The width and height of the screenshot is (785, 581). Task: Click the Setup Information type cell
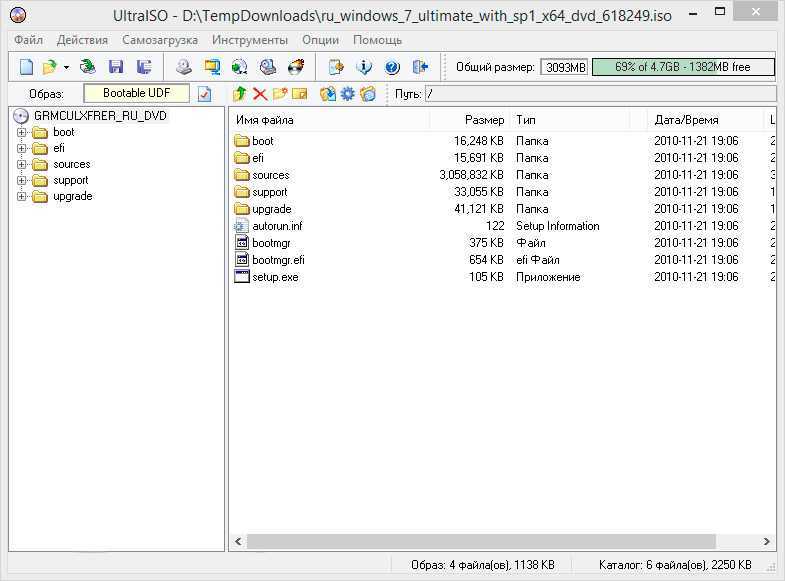click(558, 226)
